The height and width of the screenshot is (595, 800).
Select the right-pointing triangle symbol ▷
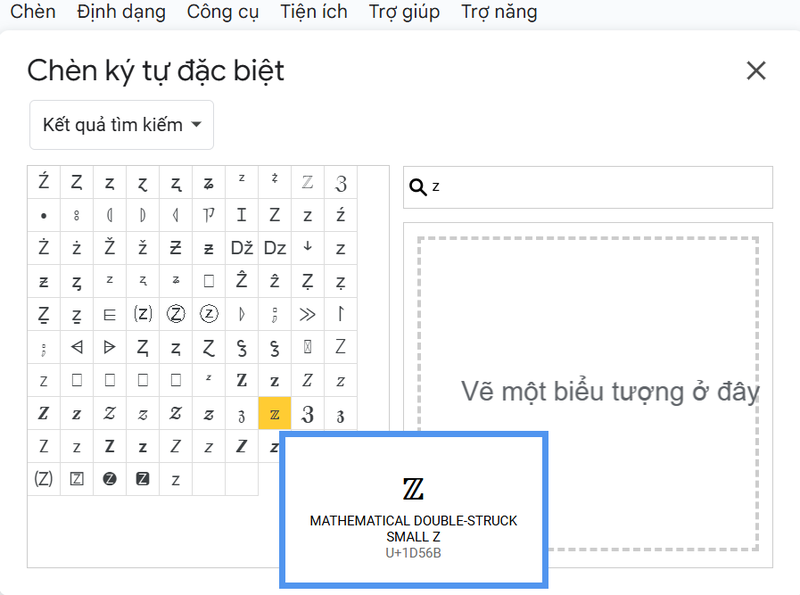point(110,348)
